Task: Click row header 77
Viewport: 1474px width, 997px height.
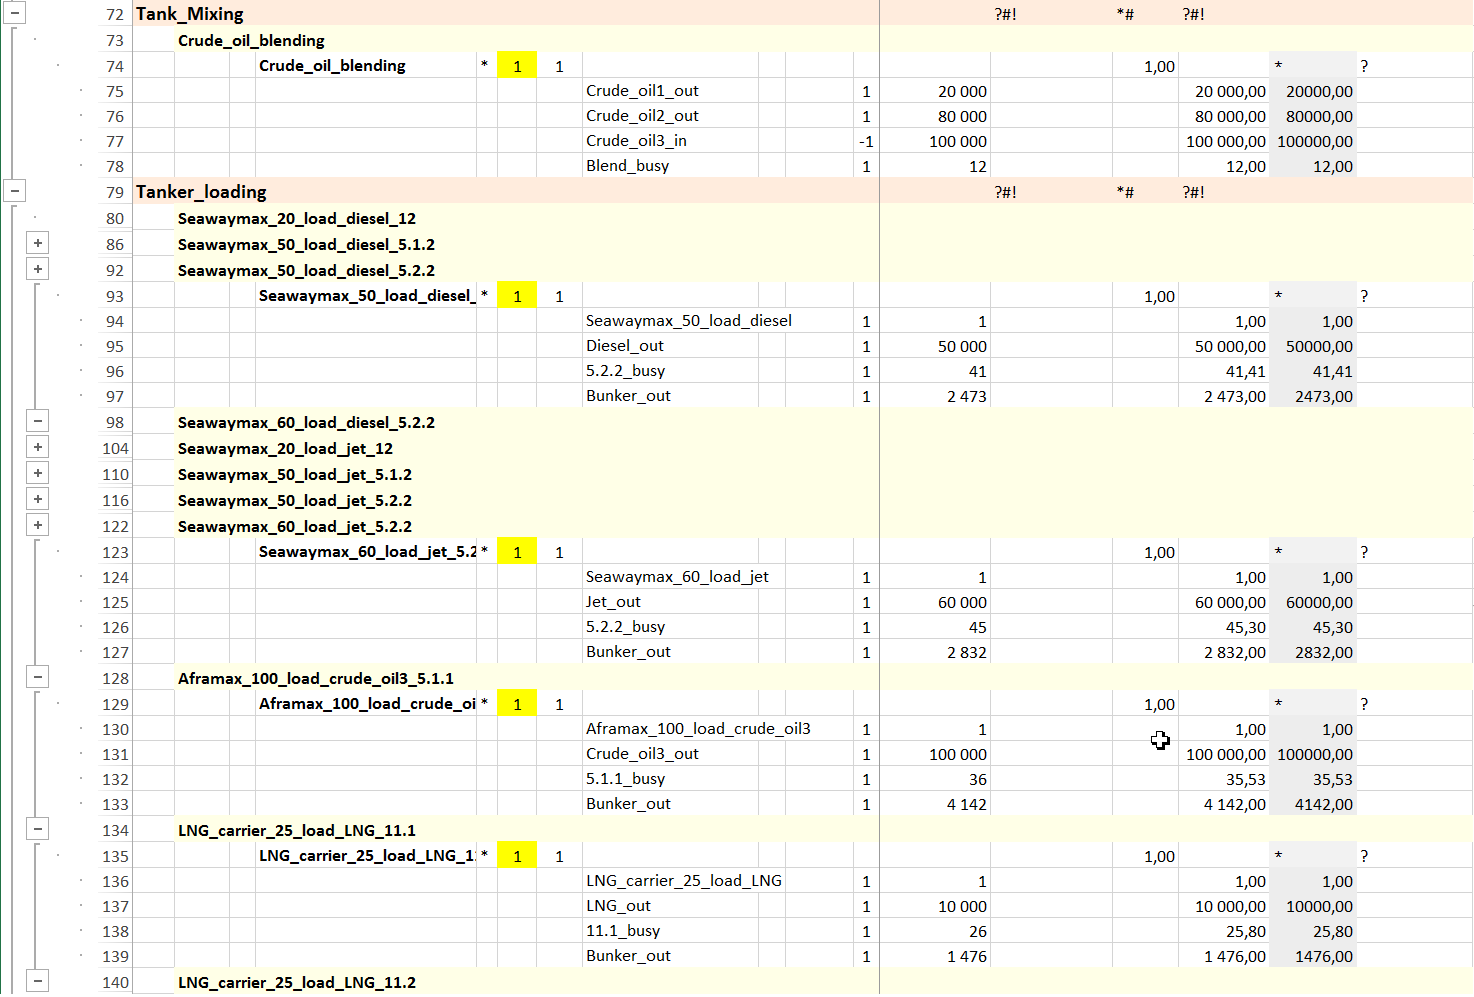Action: pyautogui.click(x=115, y=141)
